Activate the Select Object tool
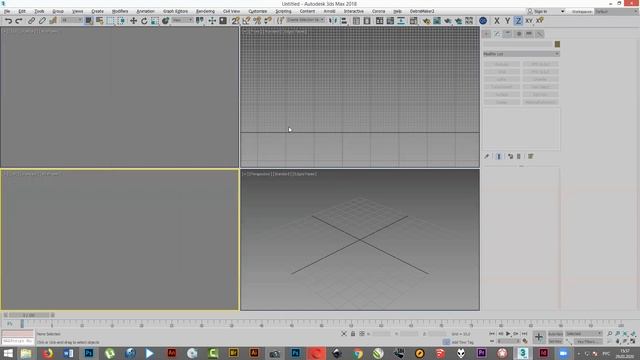The image size is (640, 360). (89, 20)
